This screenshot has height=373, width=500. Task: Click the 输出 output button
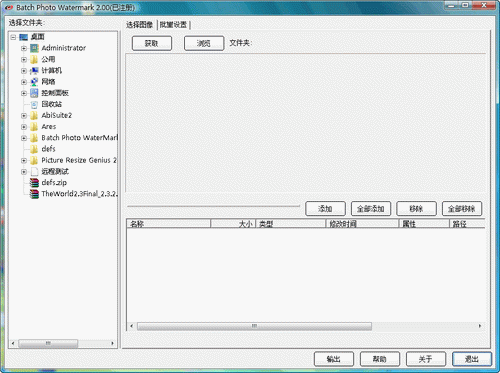pos(334,359)
